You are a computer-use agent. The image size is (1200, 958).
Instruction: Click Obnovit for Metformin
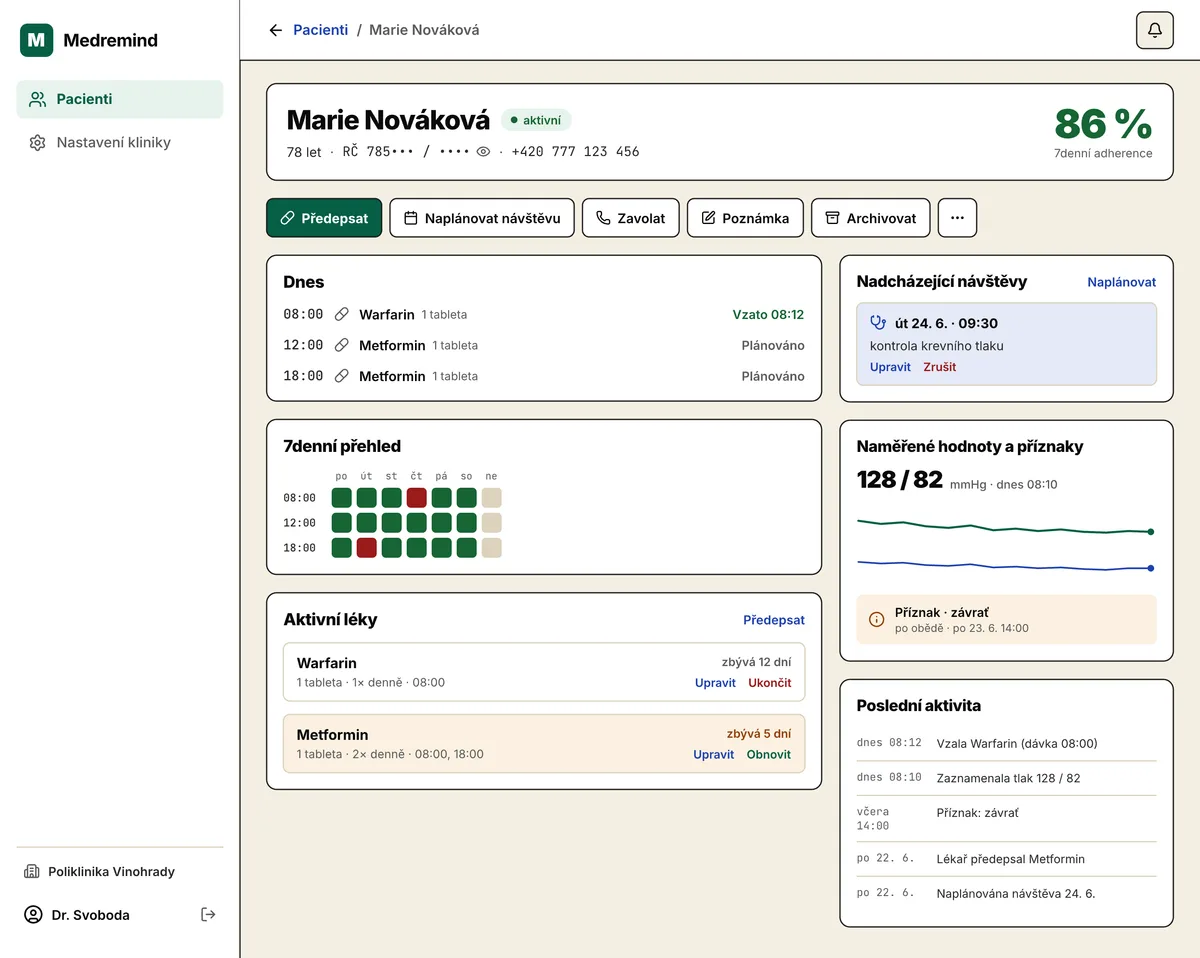[769, 755]
